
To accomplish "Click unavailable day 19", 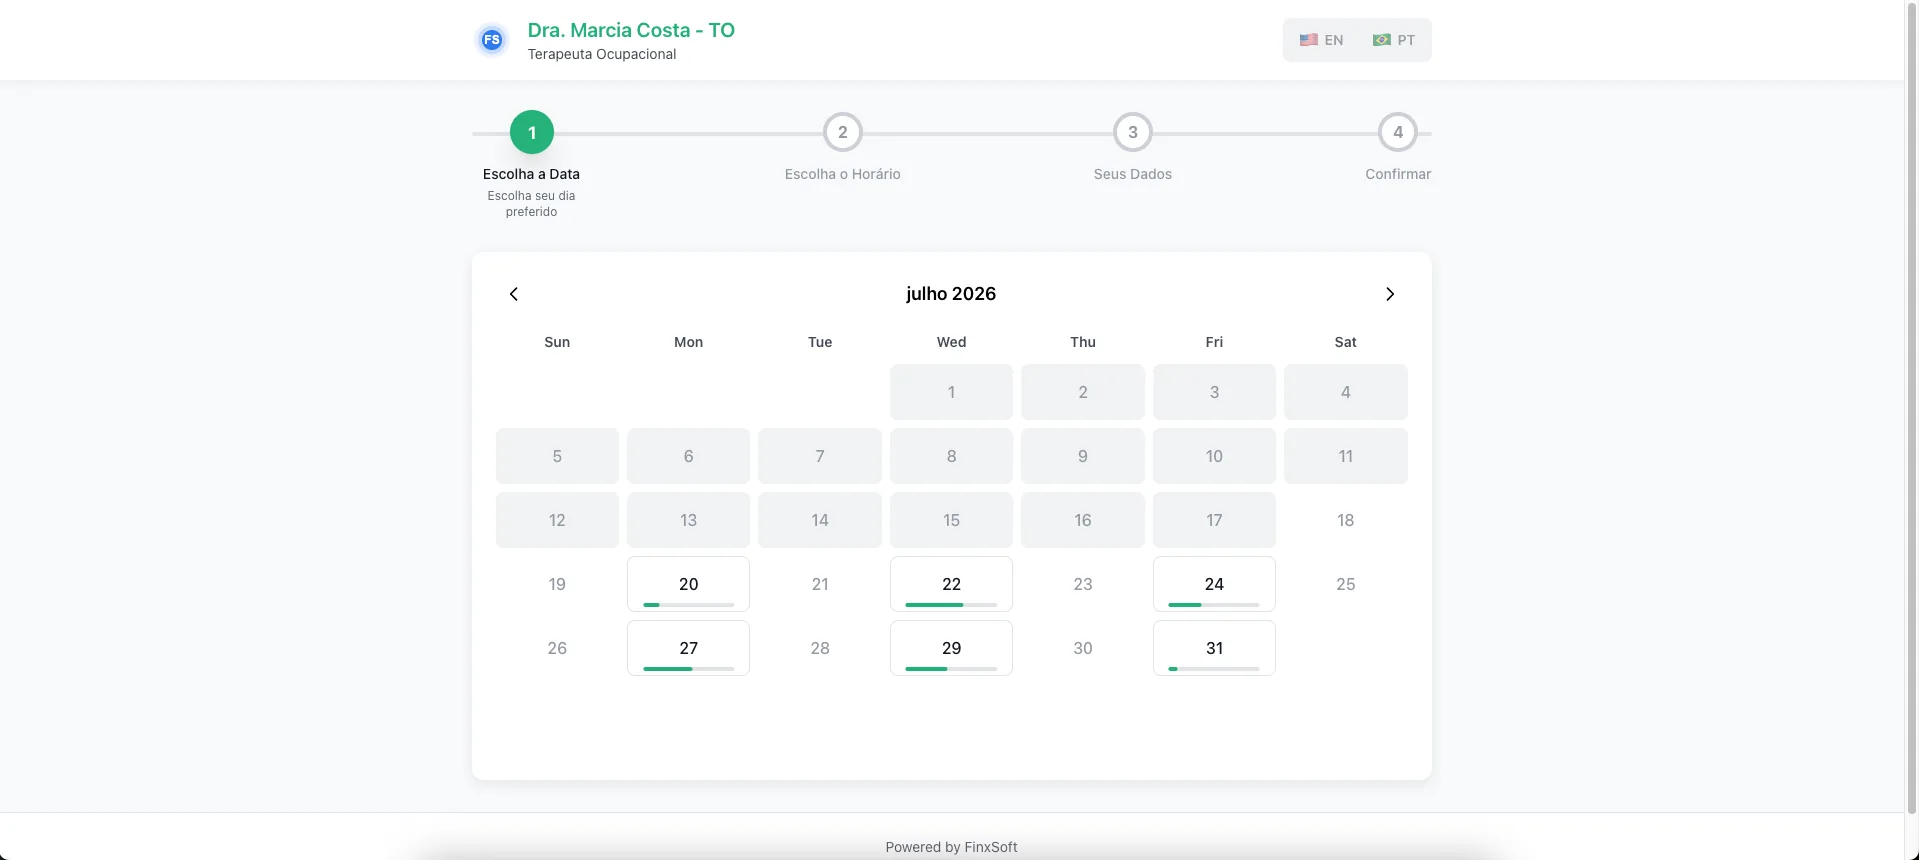I will click(x=557, y=584).
